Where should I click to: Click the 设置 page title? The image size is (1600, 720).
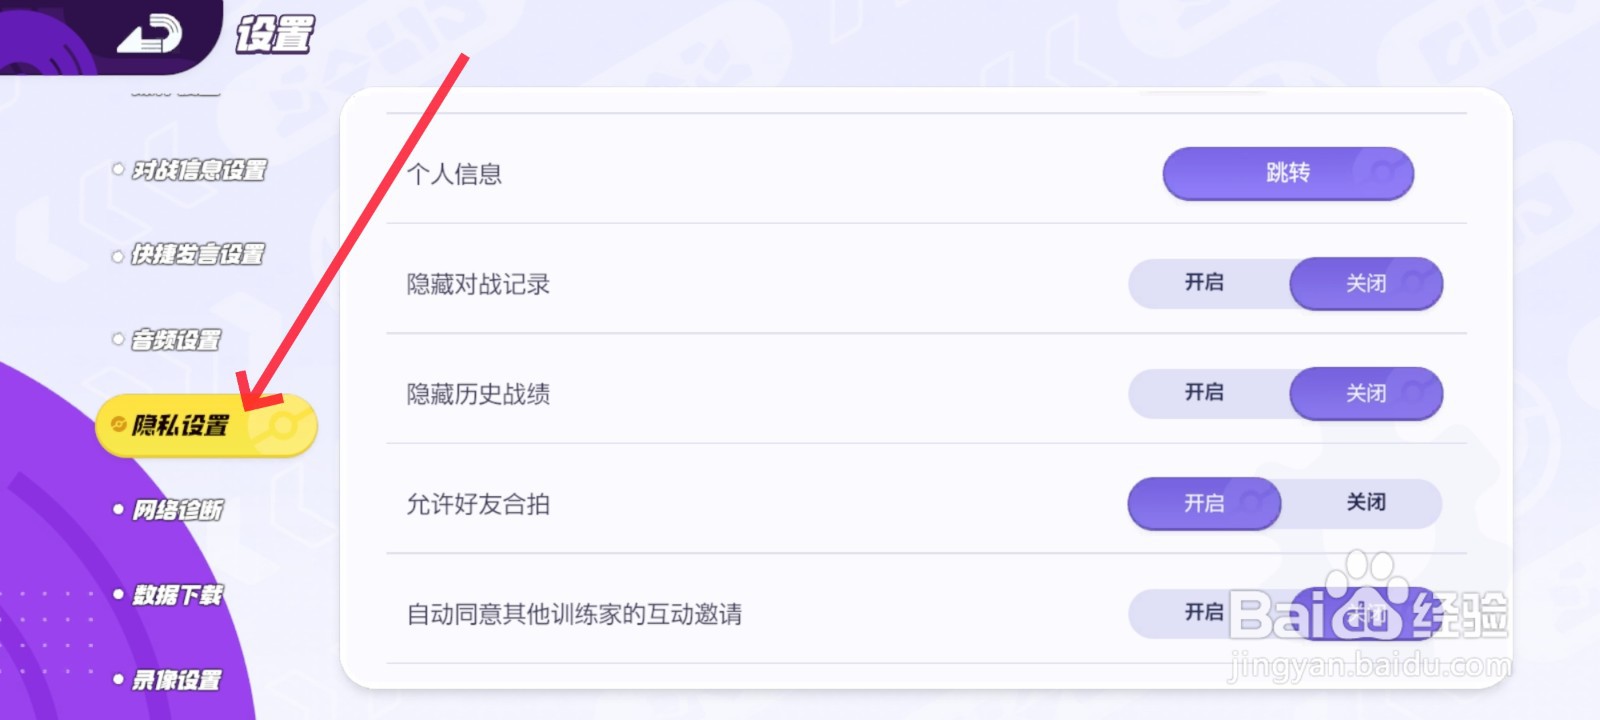pyautogui.click(x=275, y=35)
